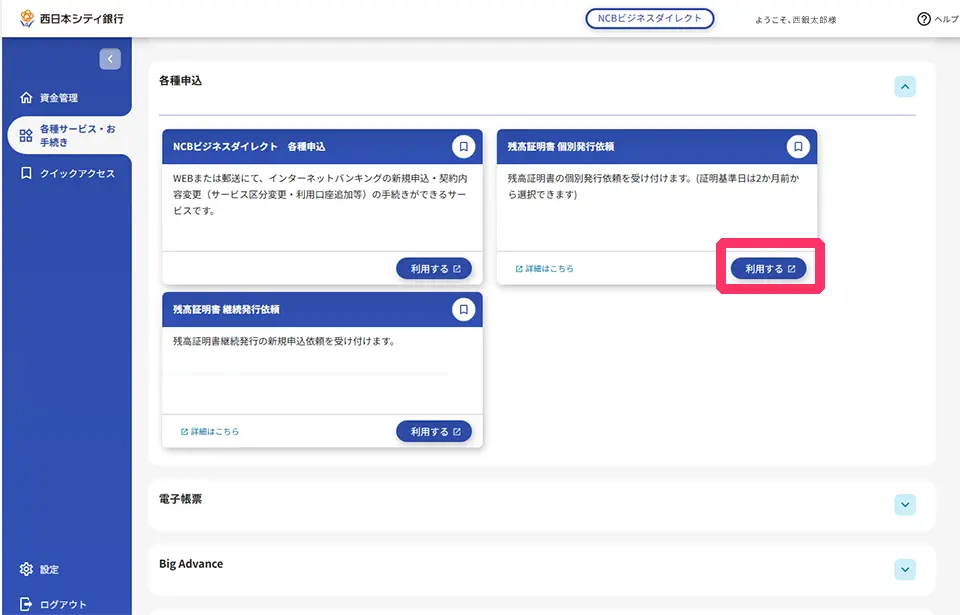This screenshot has width=960, height=615.
Task: Click the Big Advance heading text
Action: coord(191,564)
